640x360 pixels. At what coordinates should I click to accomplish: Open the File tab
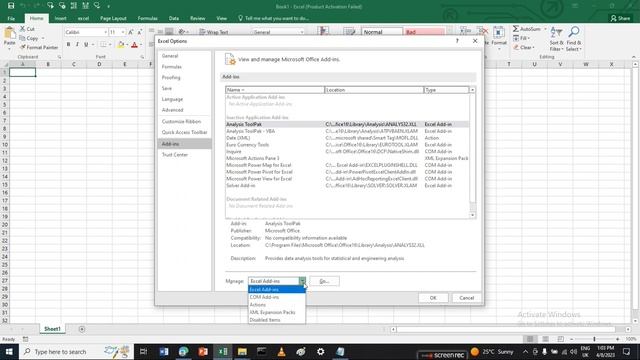coord(11,18)
